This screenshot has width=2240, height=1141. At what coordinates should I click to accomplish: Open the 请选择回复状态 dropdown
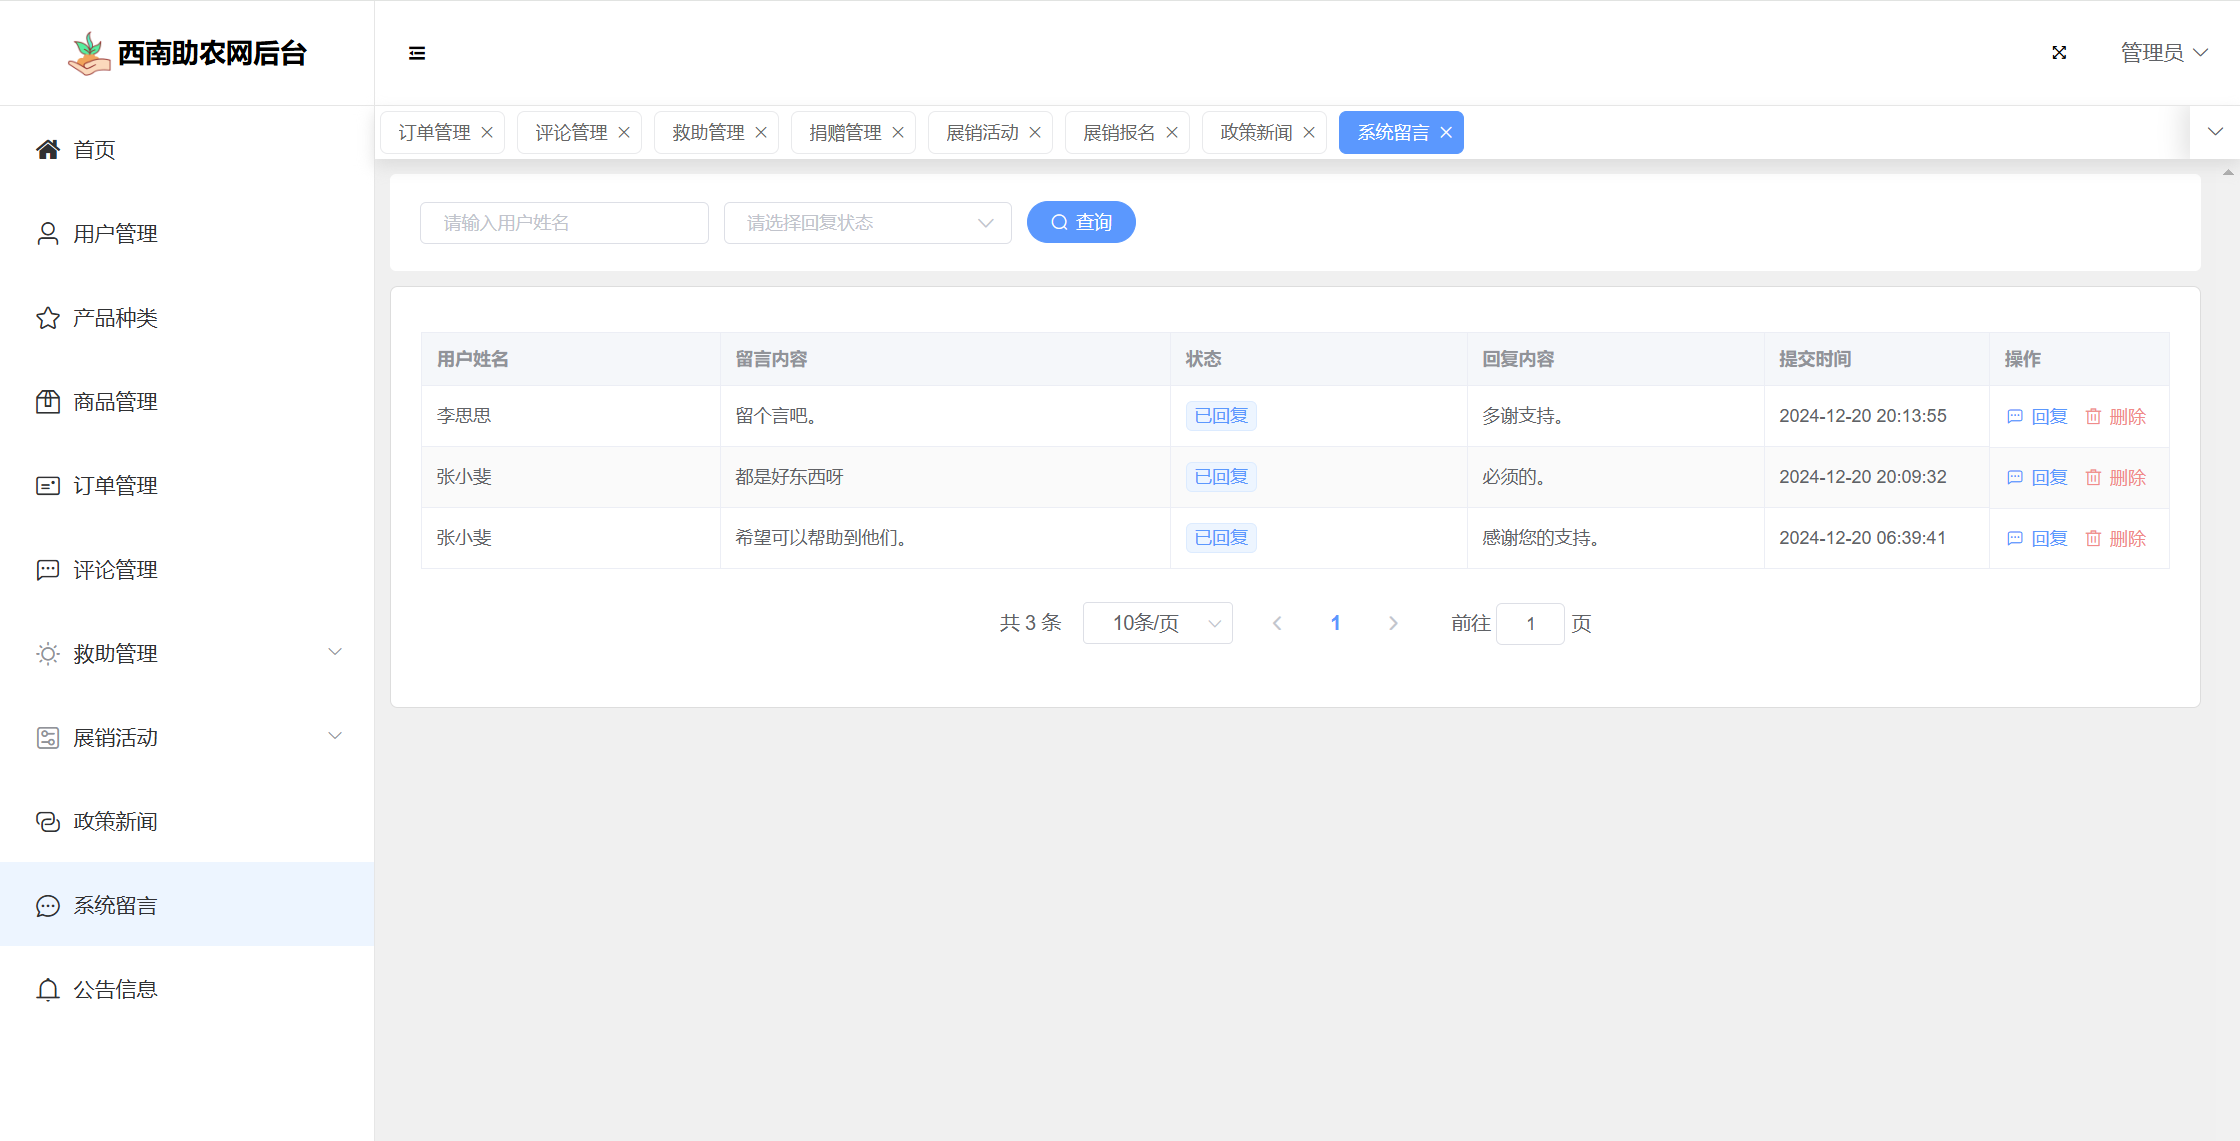click(867, 223)
